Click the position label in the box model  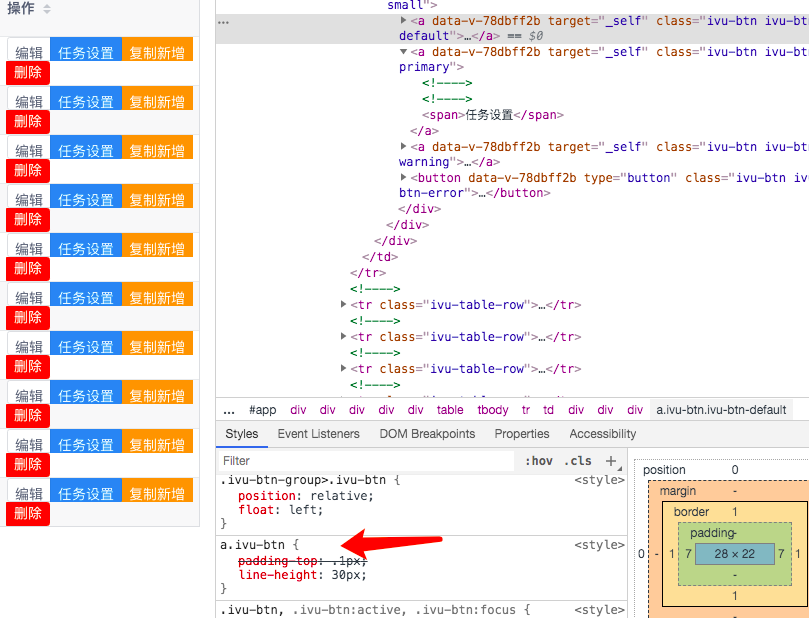664,470
